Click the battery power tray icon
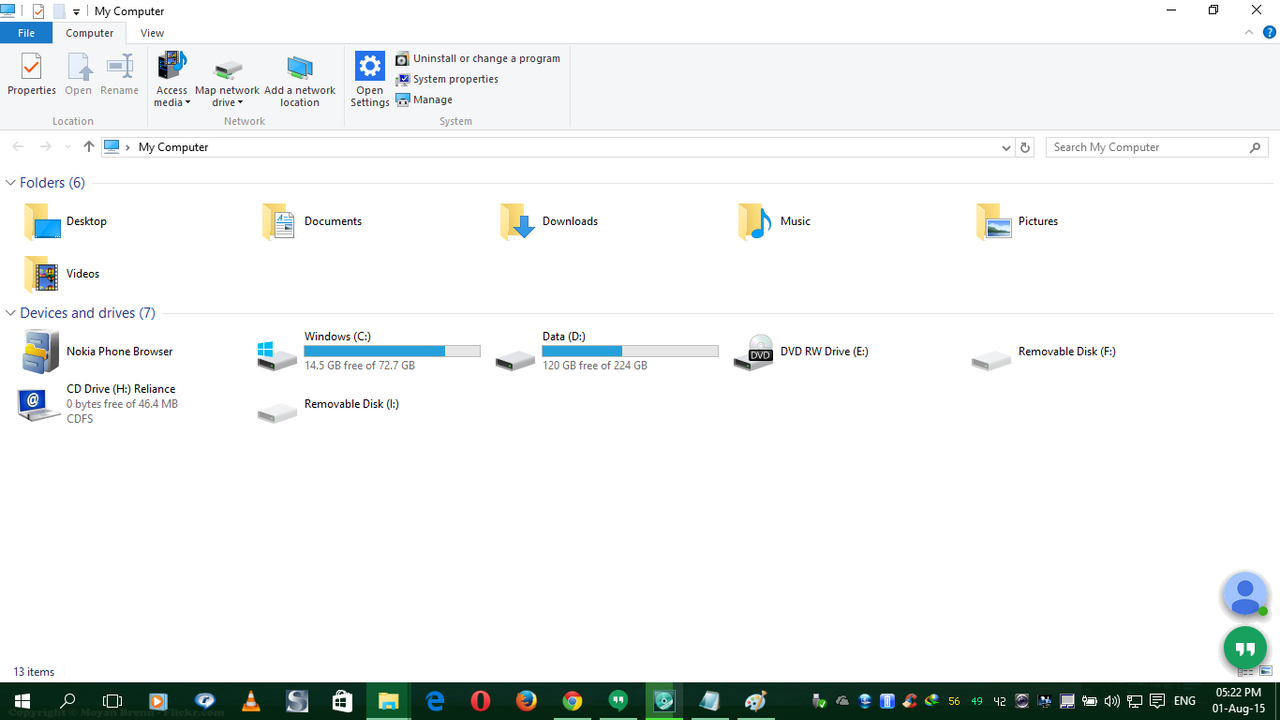The height and width of the screenshot is (720, 1280). point(1090,701)
